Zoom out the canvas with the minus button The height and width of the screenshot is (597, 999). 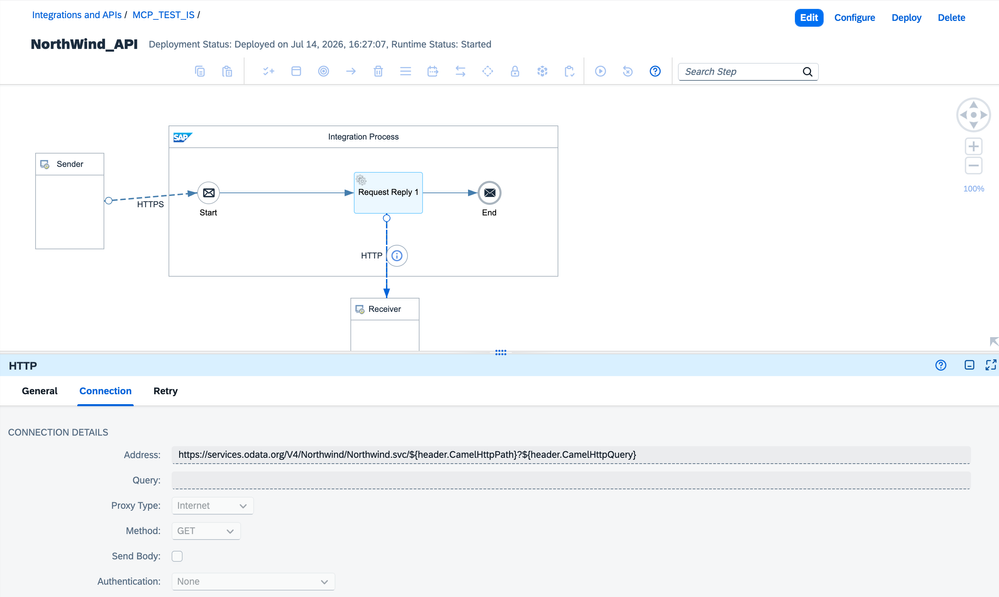(974, 166)
